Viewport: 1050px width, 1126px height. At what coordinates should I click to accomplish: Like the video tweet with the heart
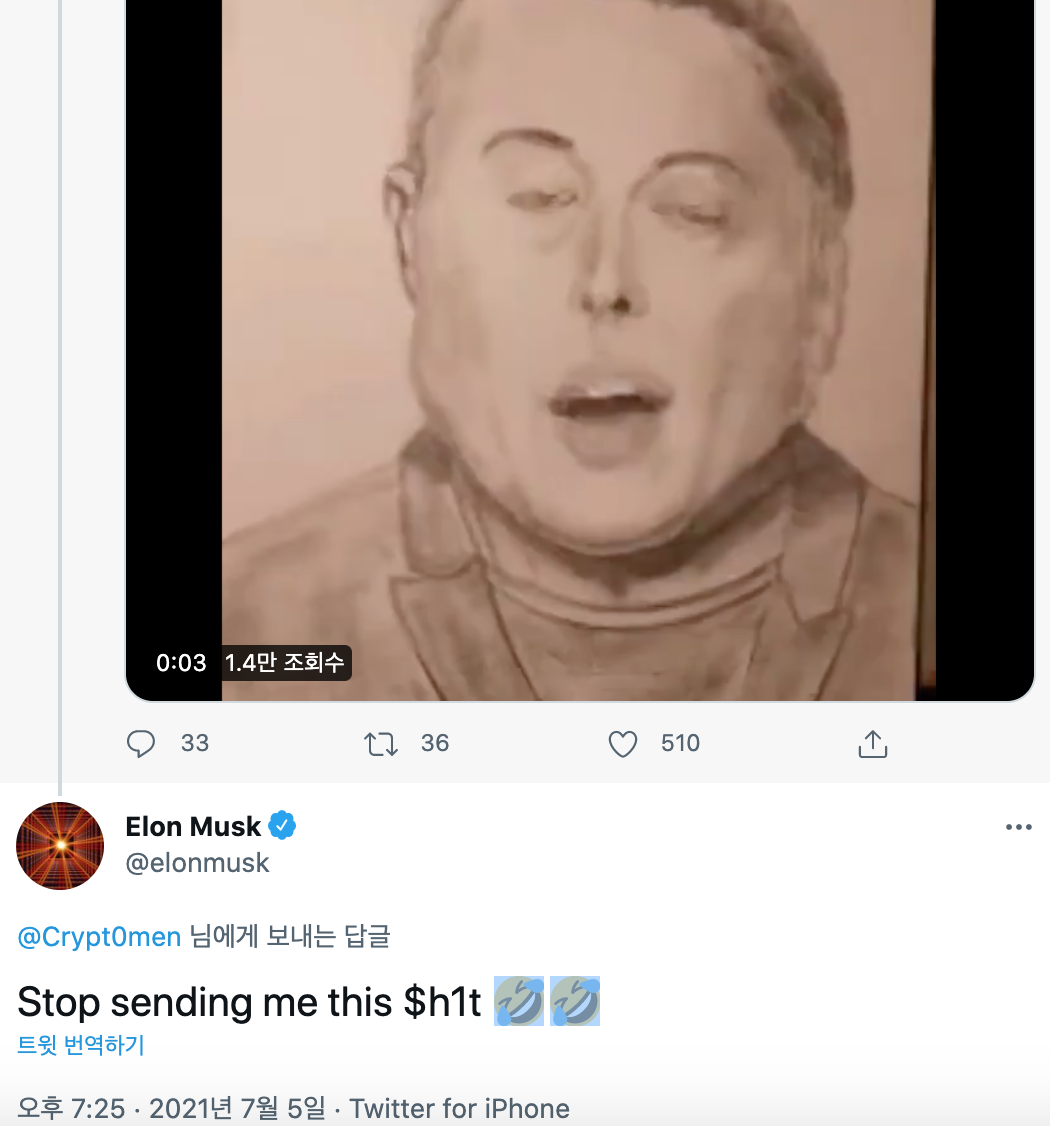623,744
